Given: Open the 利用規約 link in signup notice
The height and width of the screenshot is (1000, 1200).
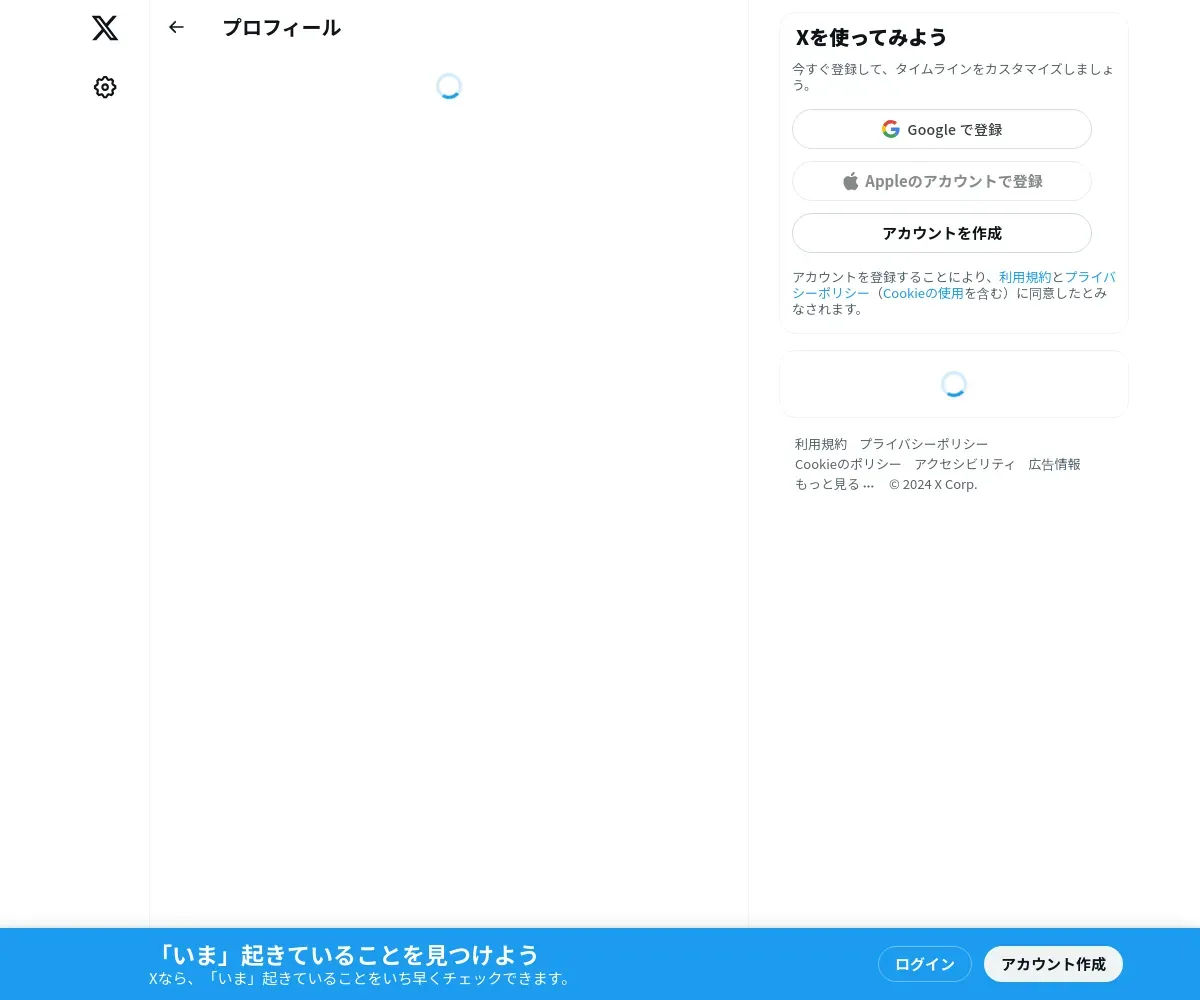Looking at the screenshot, I should 1025,277.
